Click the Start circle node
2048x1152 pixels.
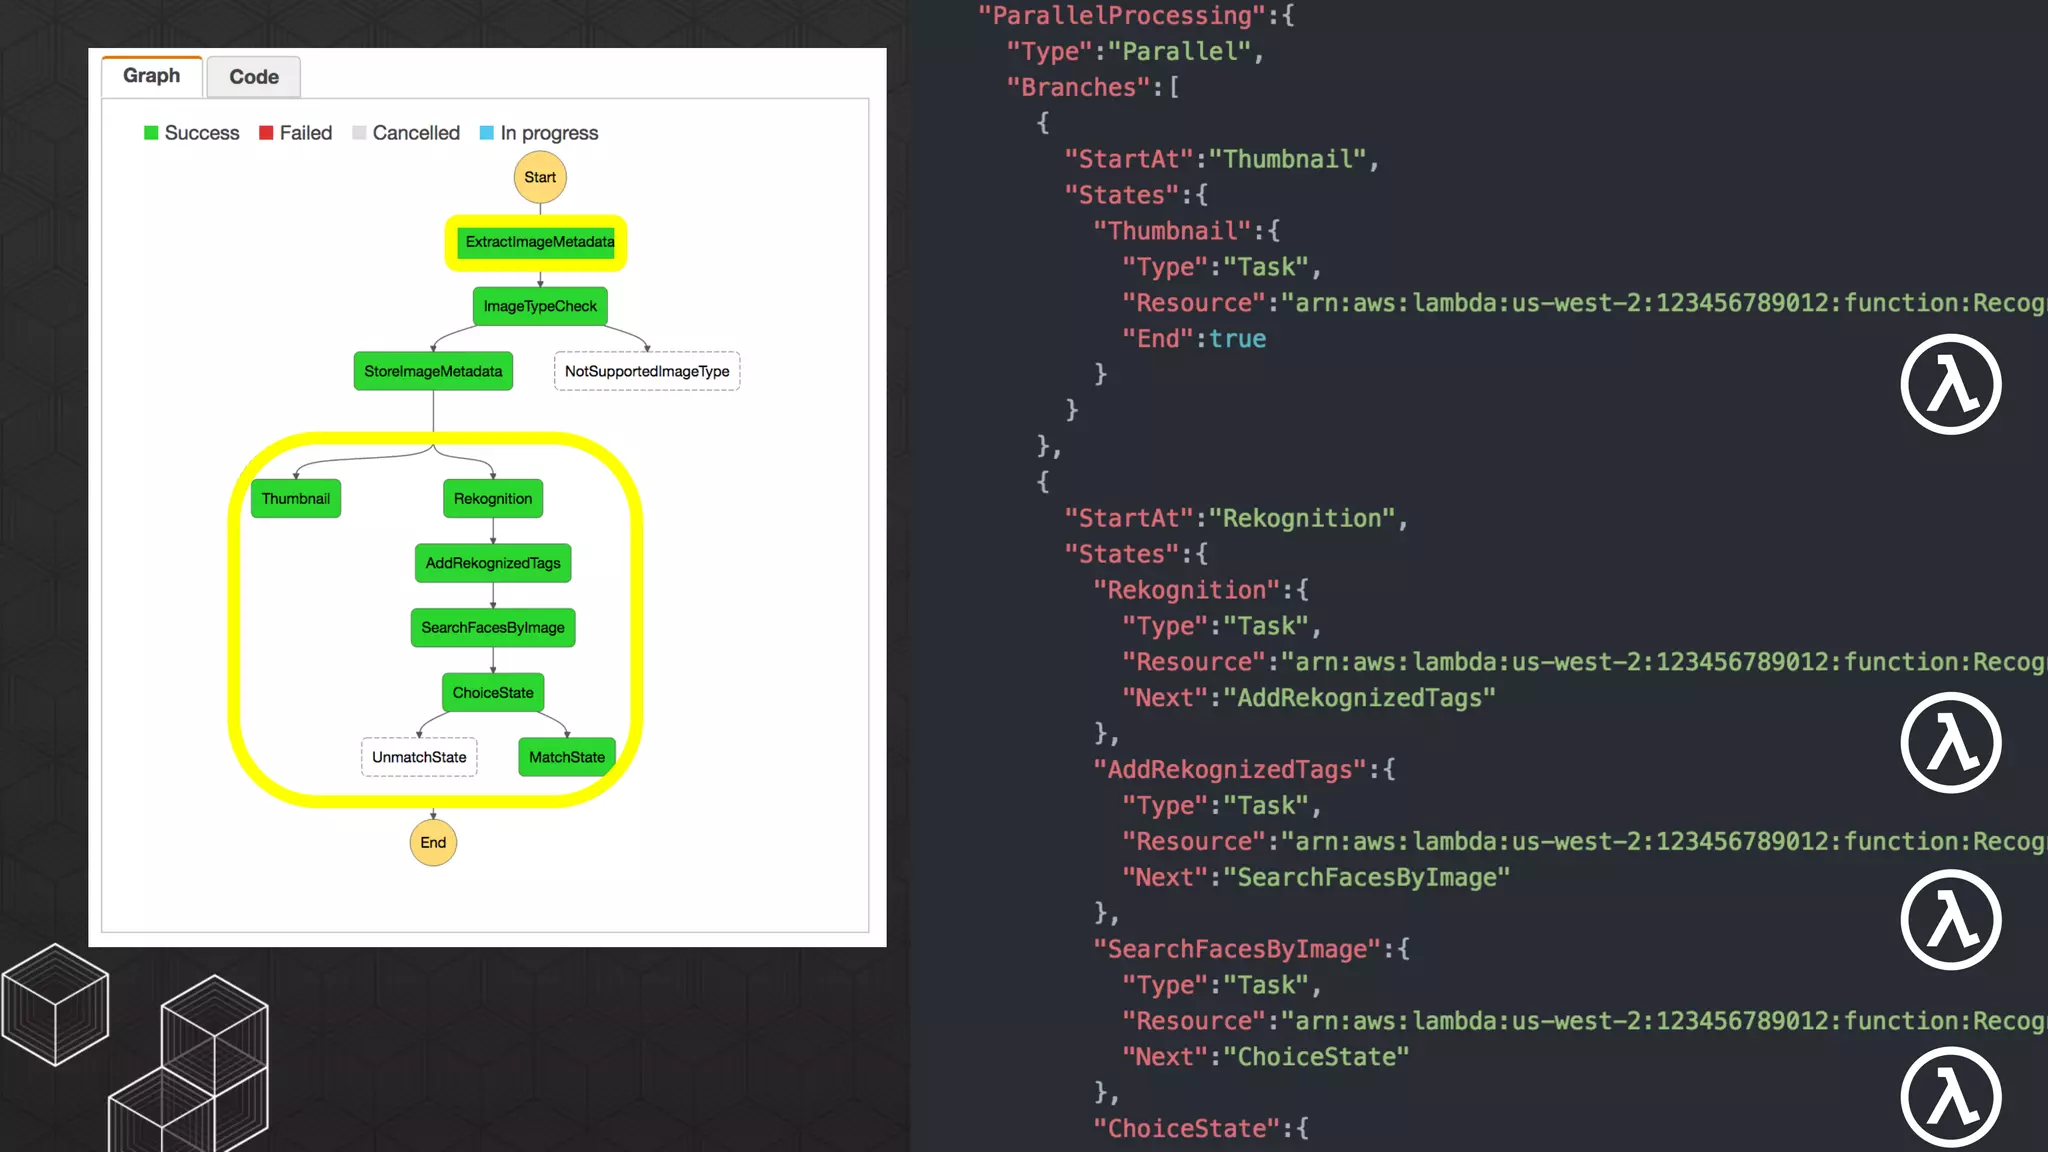click(540, 177)
